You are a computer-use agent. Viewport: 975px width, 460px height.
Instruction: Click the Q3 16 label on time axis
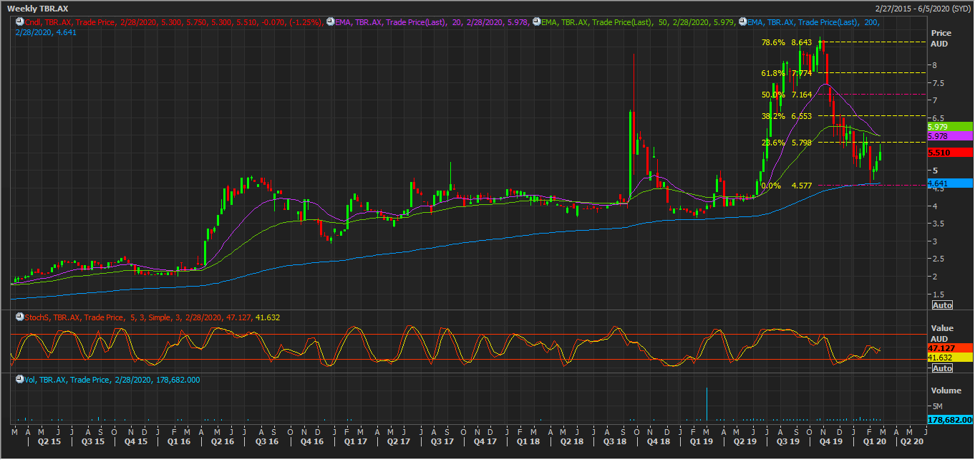(266, 441)
